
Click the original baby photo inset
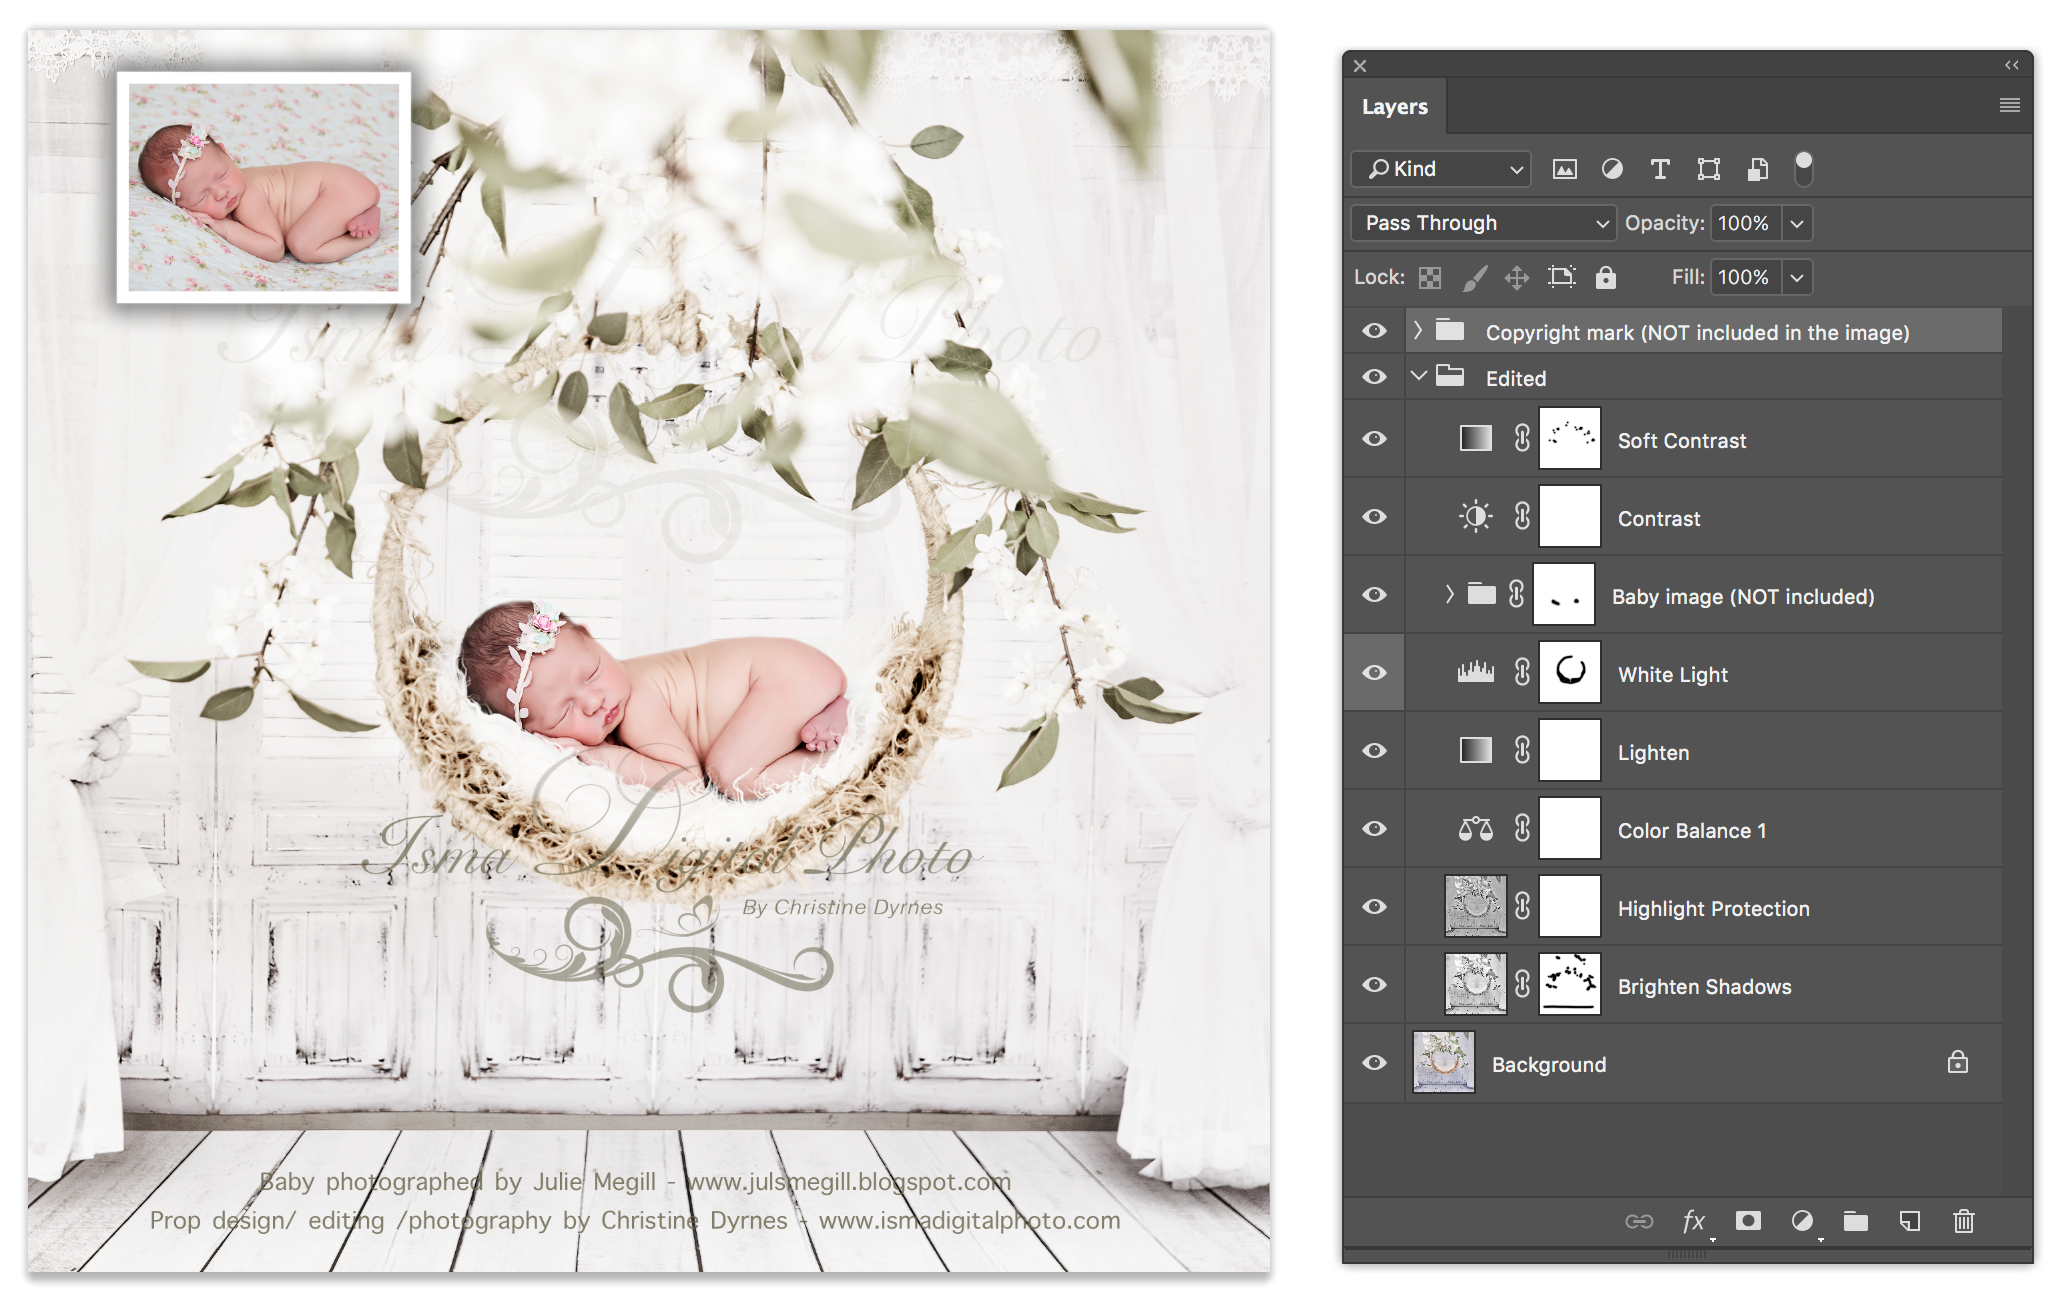pos(264,187)
